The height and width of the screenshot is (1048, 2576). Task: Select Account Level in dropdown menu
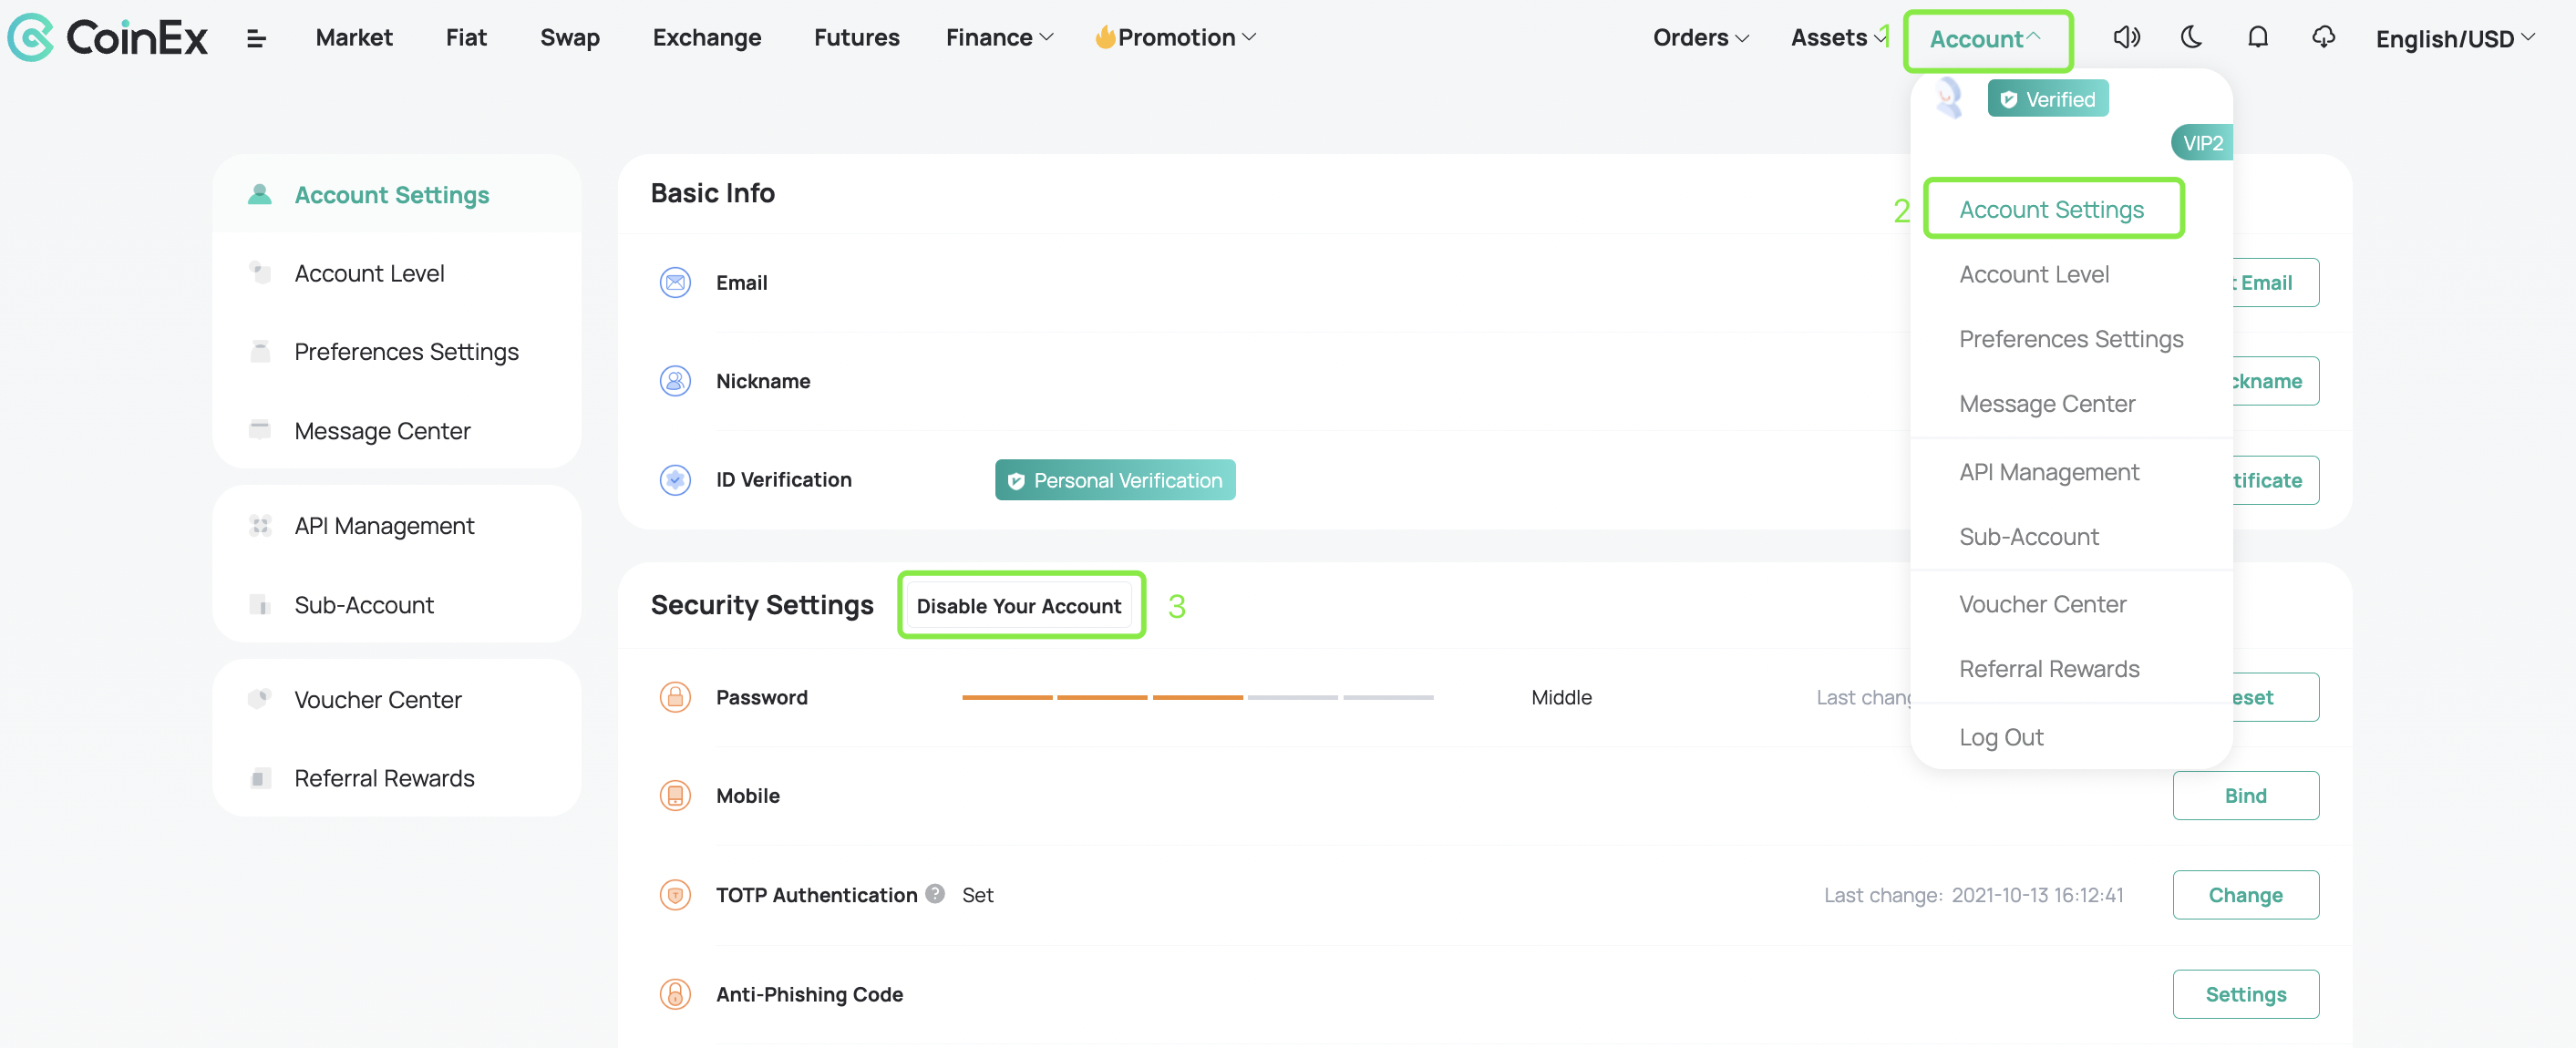[2034, 274]
